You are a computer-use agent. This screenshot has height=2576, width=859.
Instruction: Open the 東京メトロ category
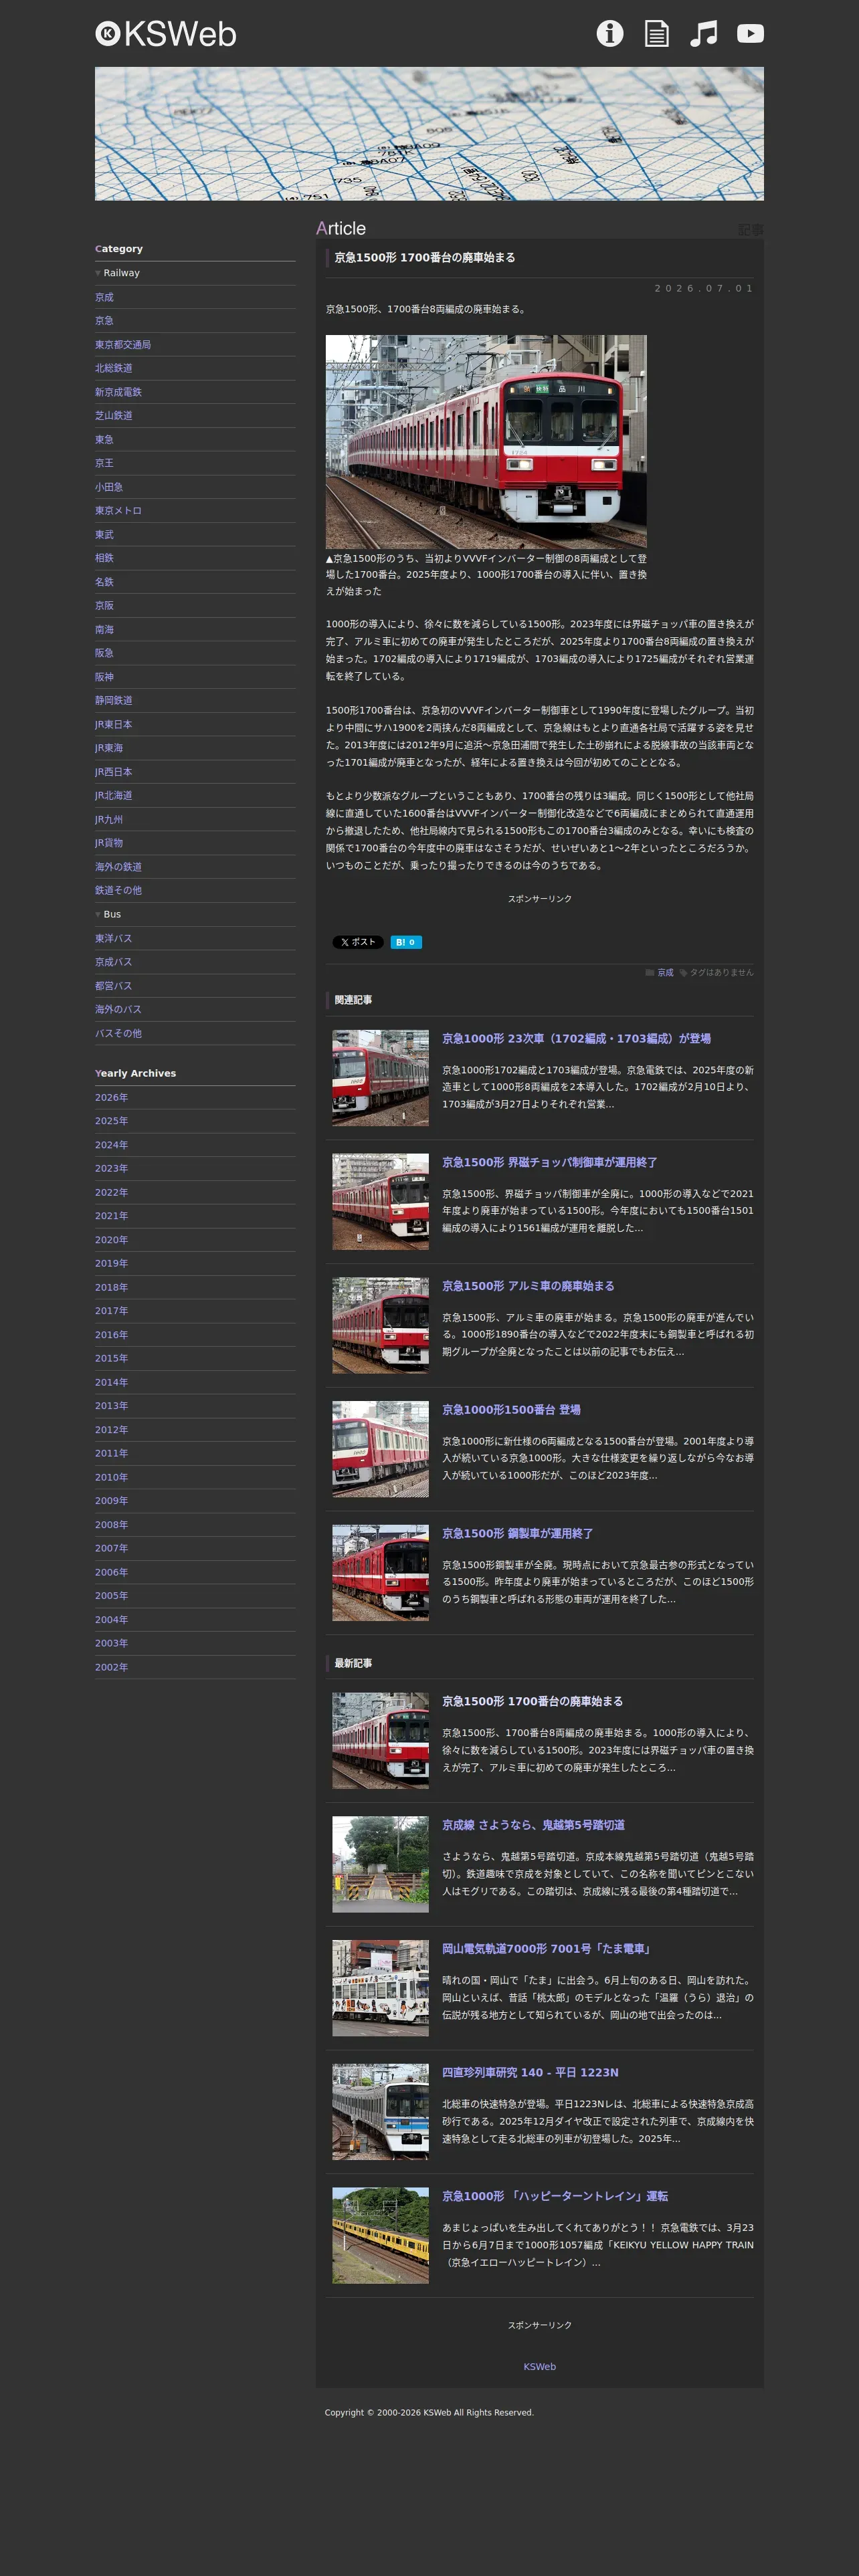click(x=118, y=511)
